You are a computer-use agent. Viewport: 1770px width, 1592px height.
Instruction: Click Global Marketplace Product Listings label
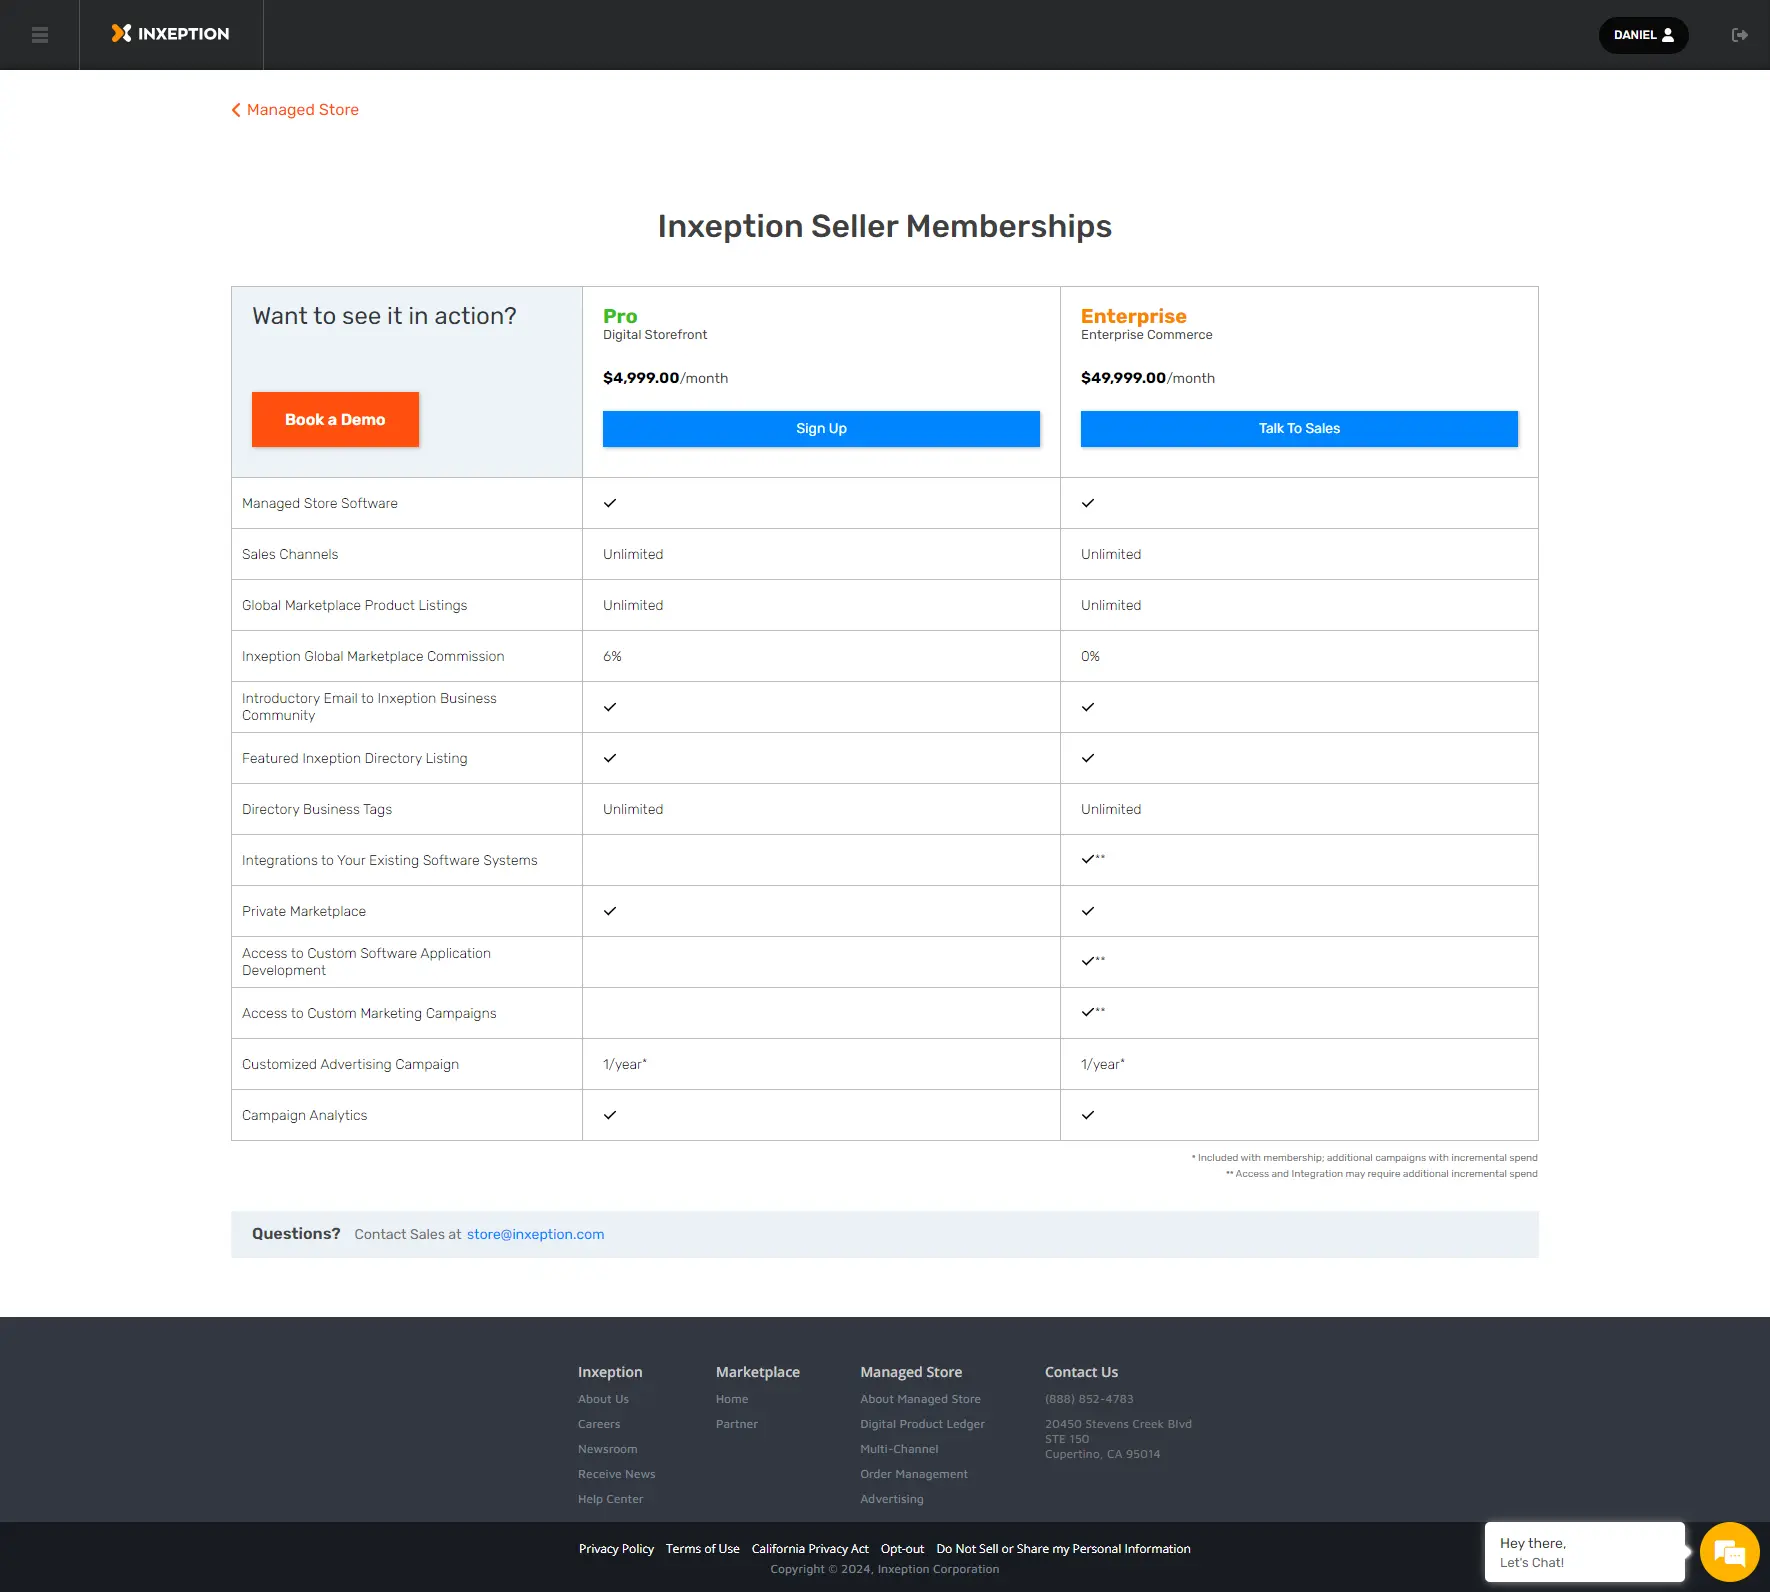(x=355, y=606)
